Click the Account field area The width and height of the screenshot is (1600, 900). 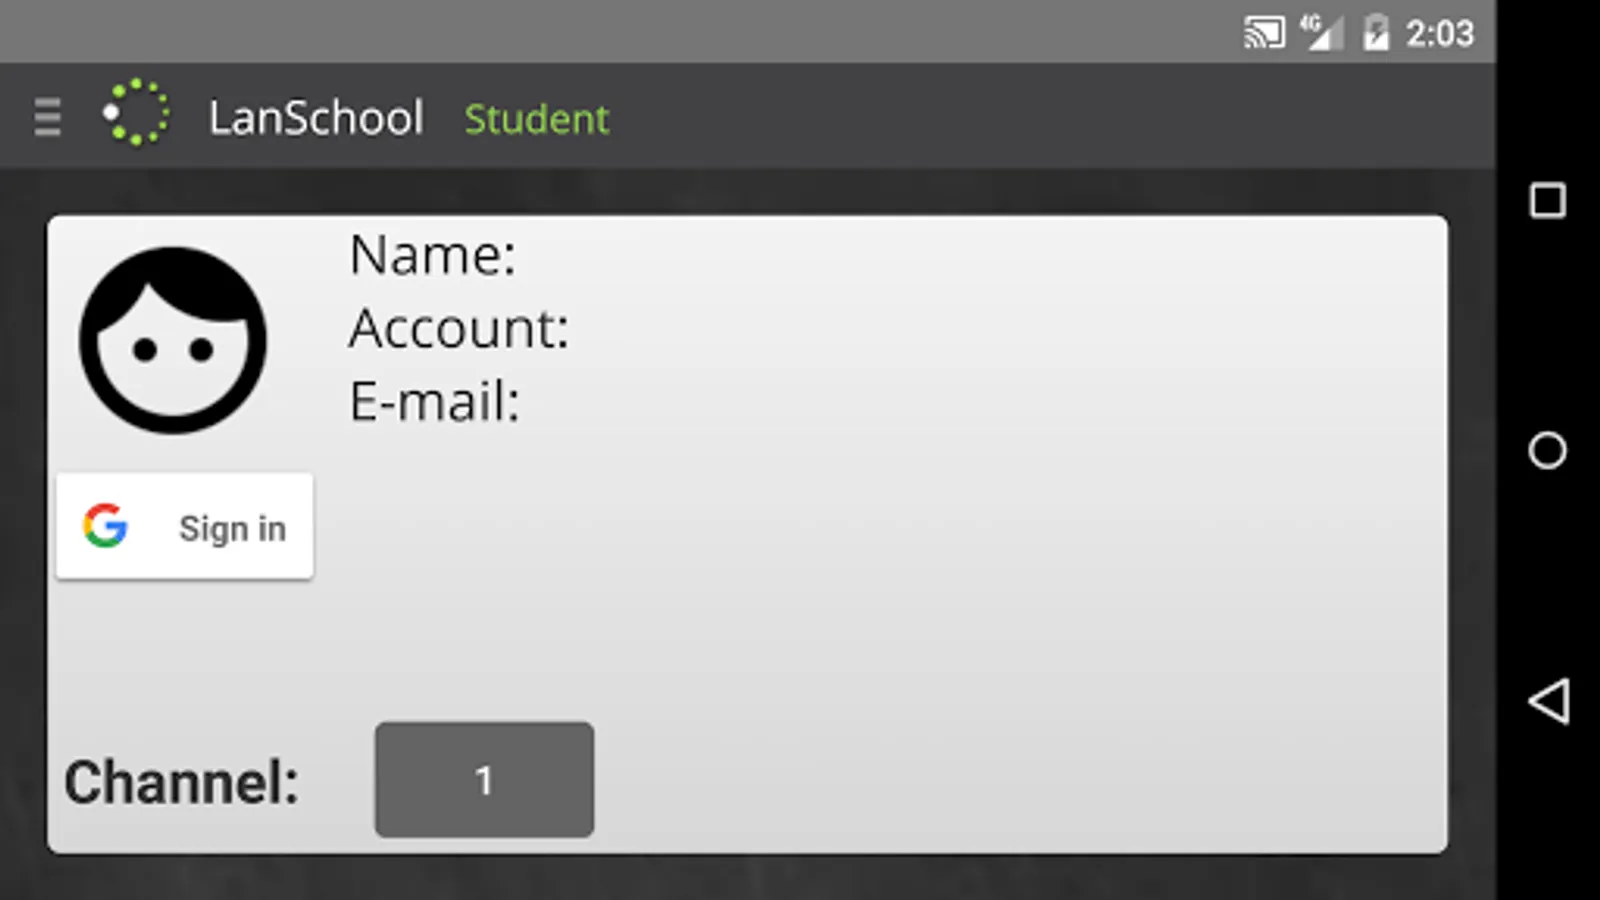click(459, 328)
